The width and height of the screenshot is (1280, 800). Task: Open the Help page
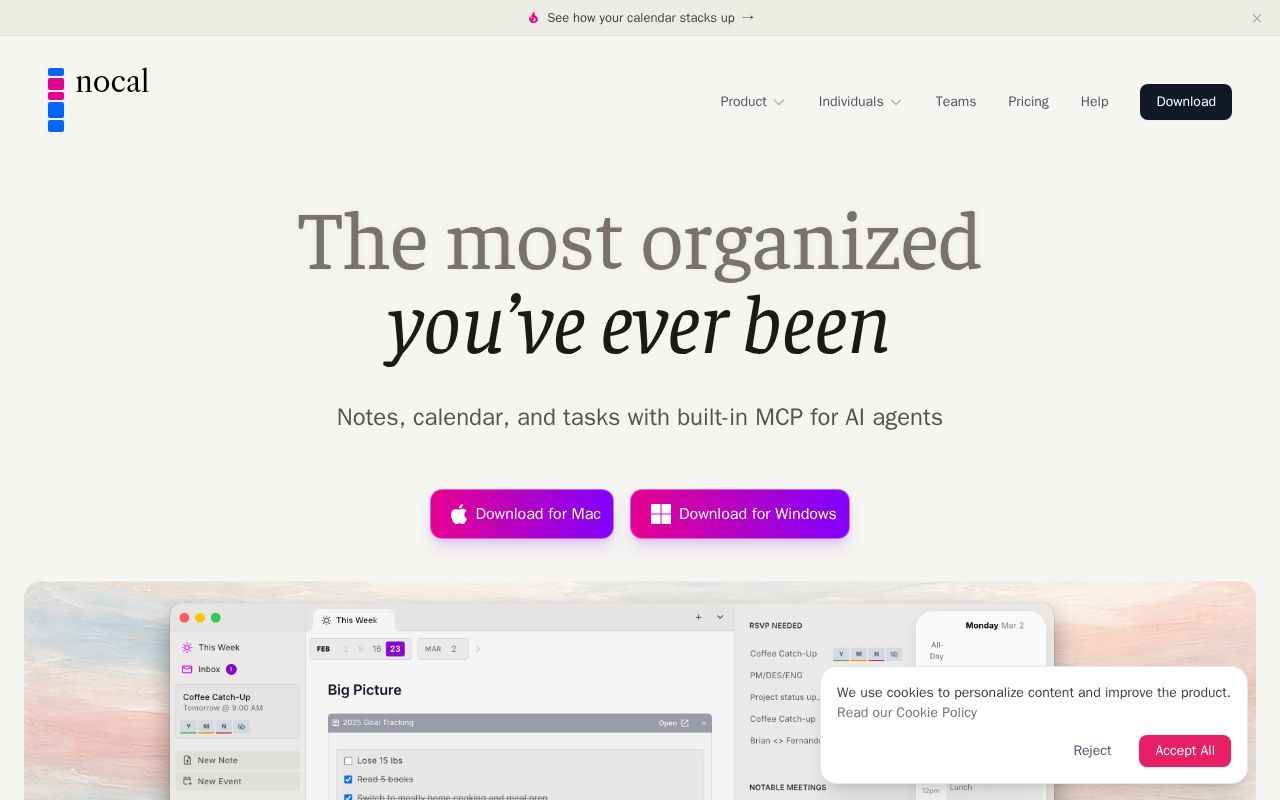tap(1094, 102)
